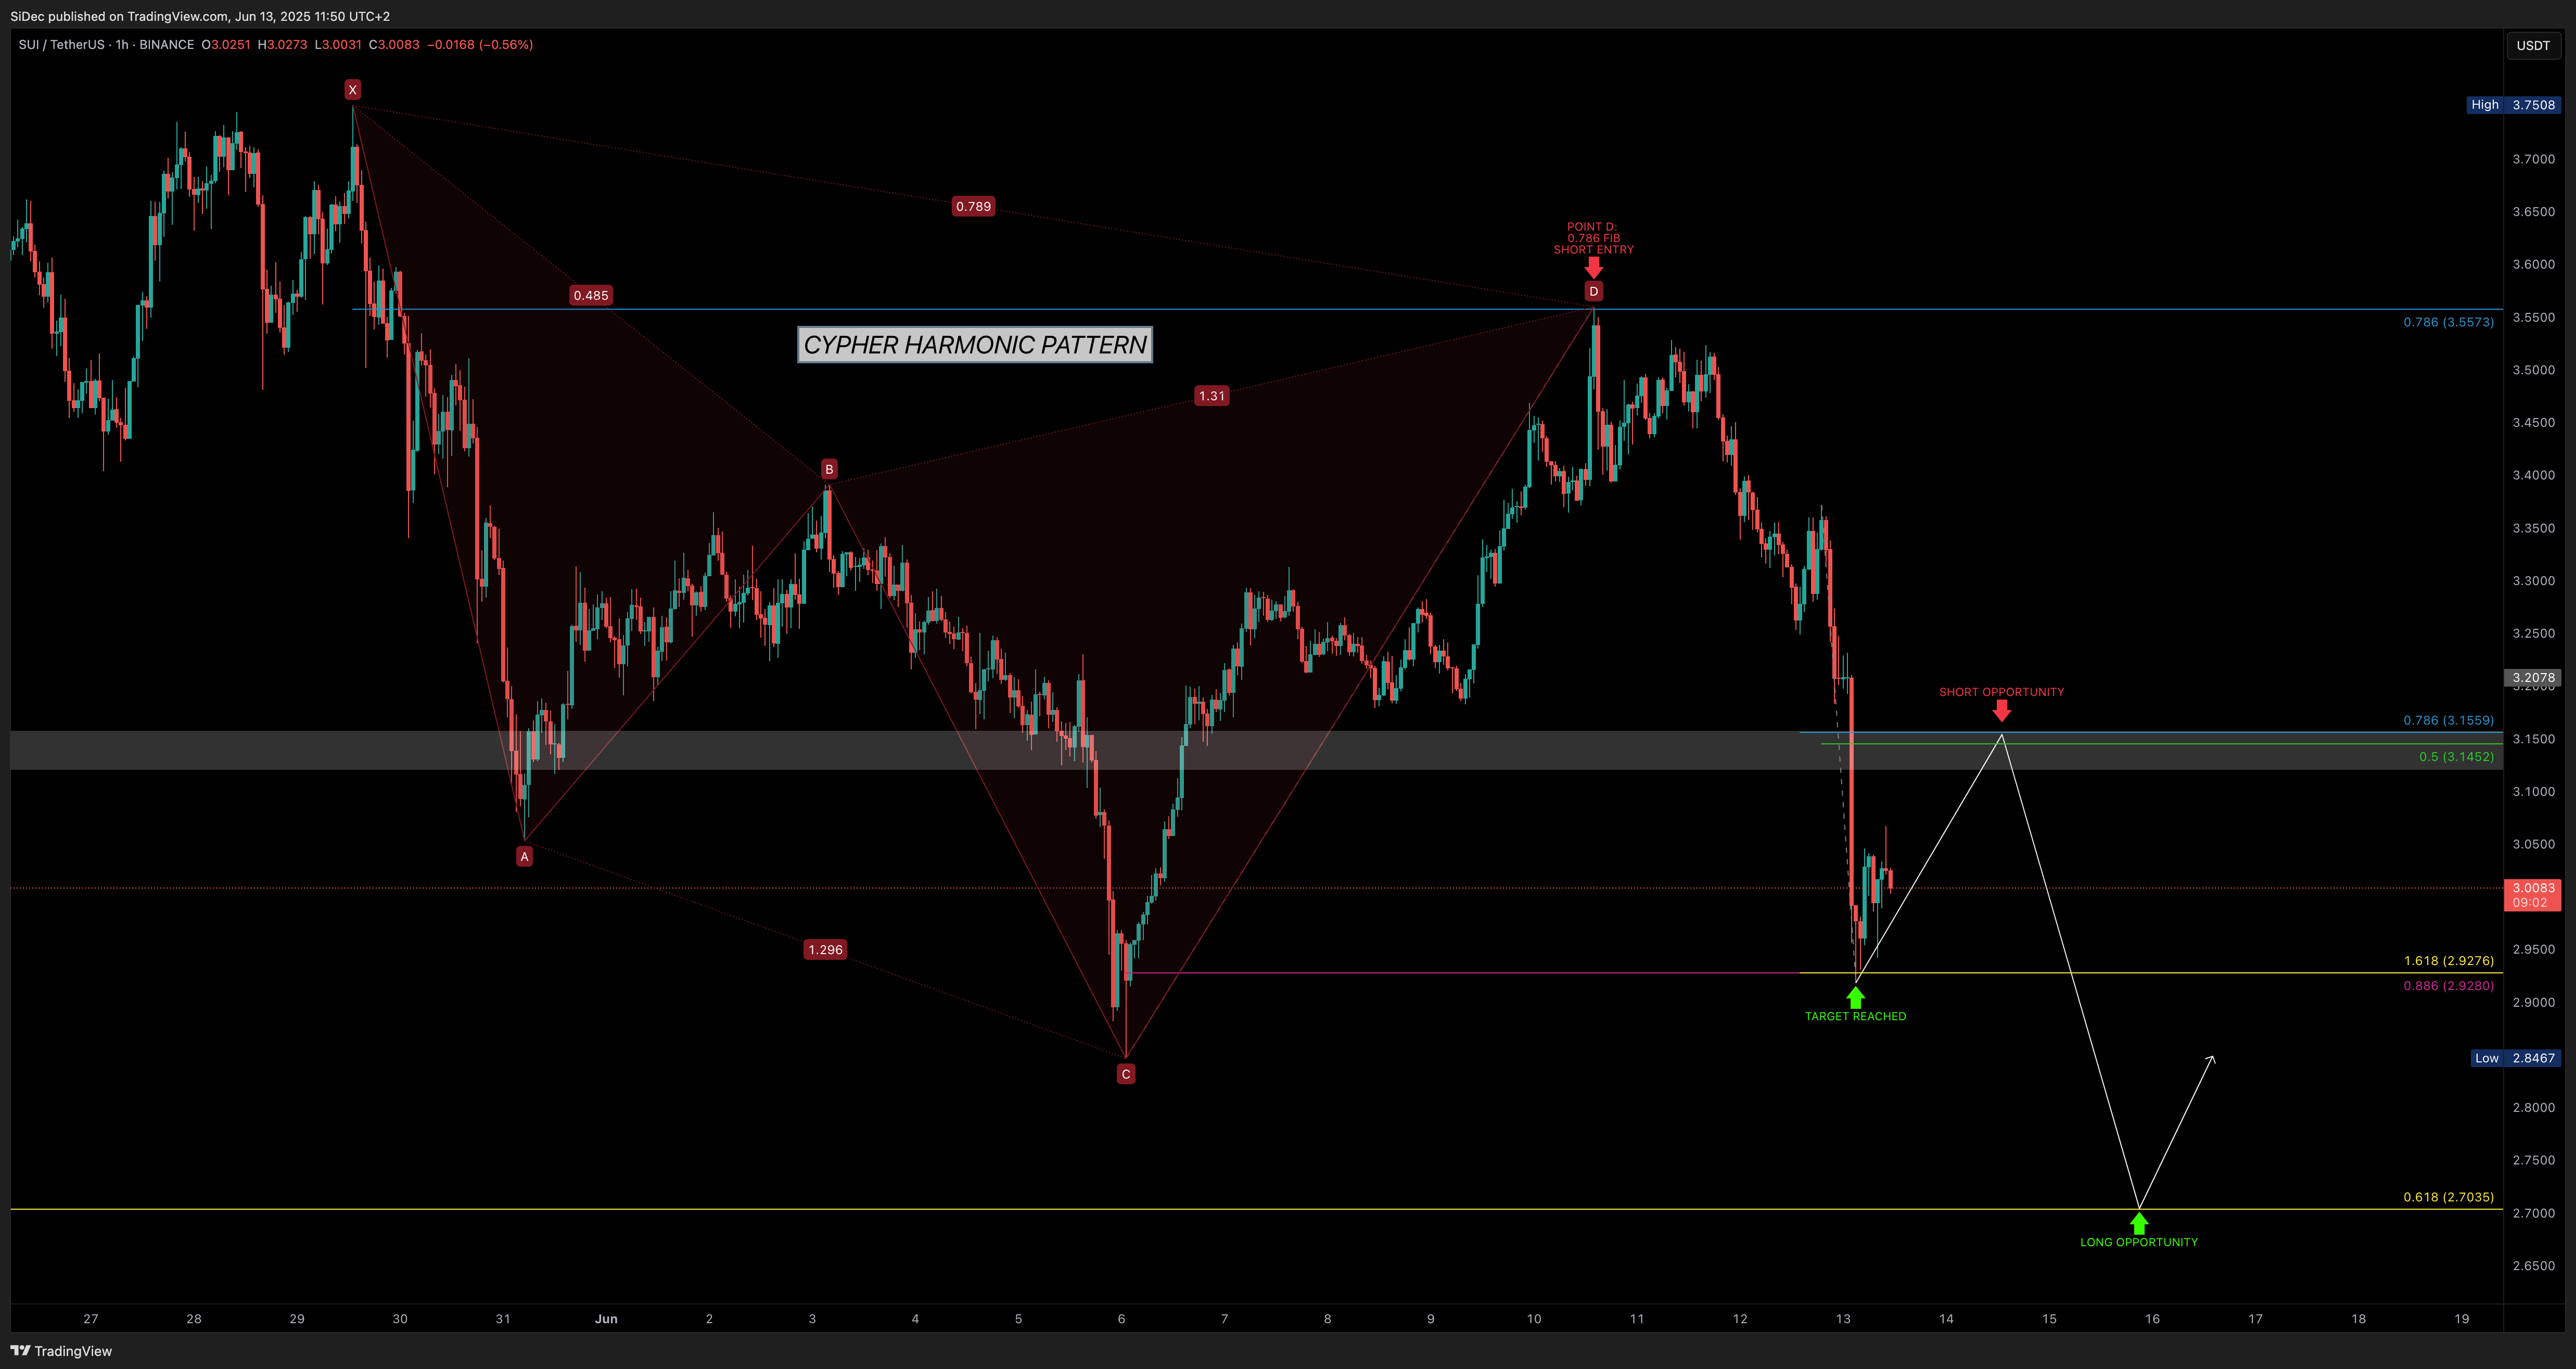The image size is (2576, 1369).
Task: Click the red arrow above point D
Action: pos(1594,267)
